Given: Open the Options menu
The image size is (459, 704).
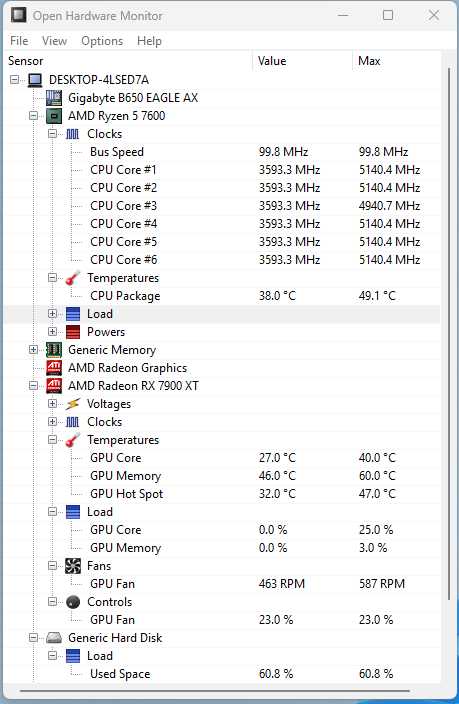Looking at the screenshot, I should pyautogui.click(x=102, y=41).
